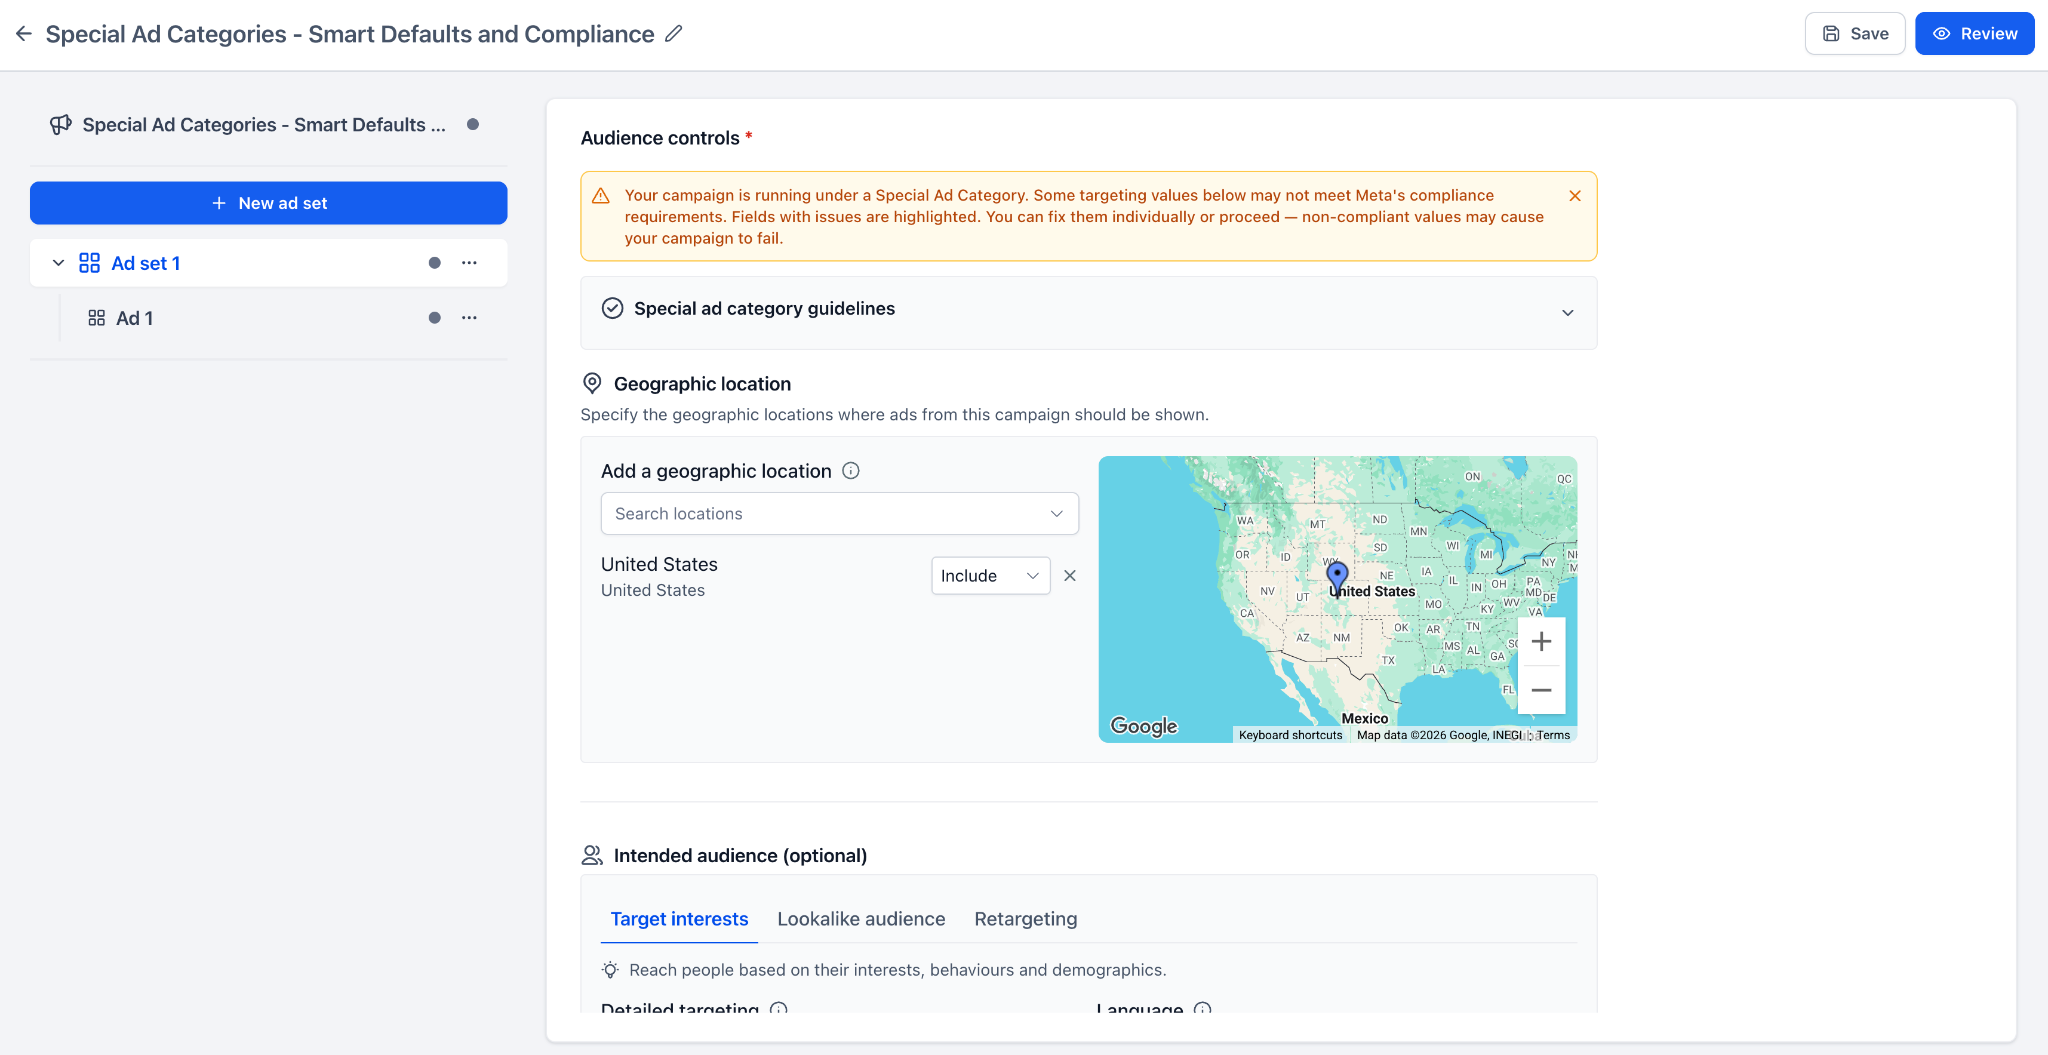Click info icon beside Add a geographic location
2048x1055 pixels.
coord(851,471)
